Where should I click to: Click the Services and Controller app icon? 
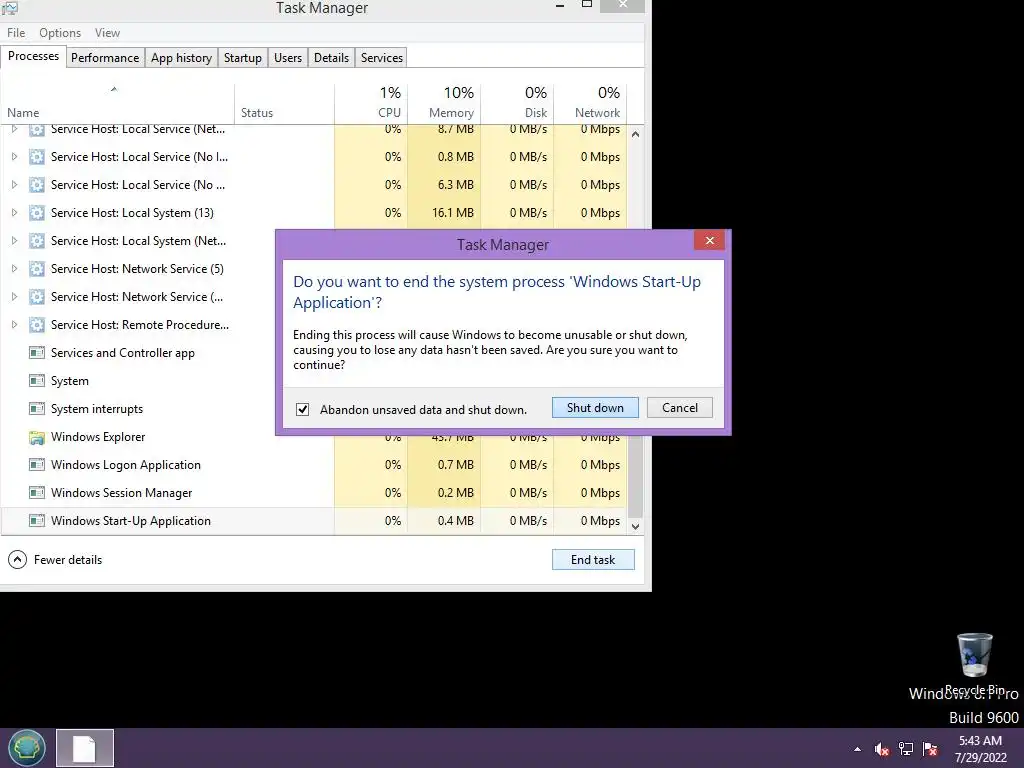tap(37, 353)
